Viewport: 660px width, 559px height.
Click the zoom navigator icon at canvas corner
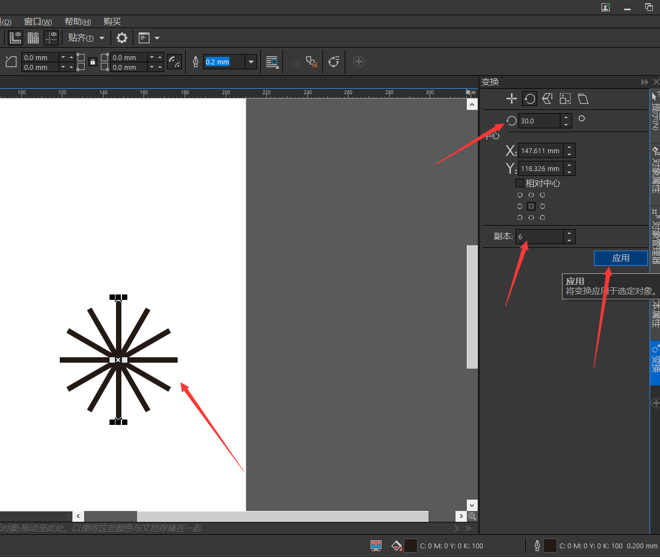pos(472,516)
